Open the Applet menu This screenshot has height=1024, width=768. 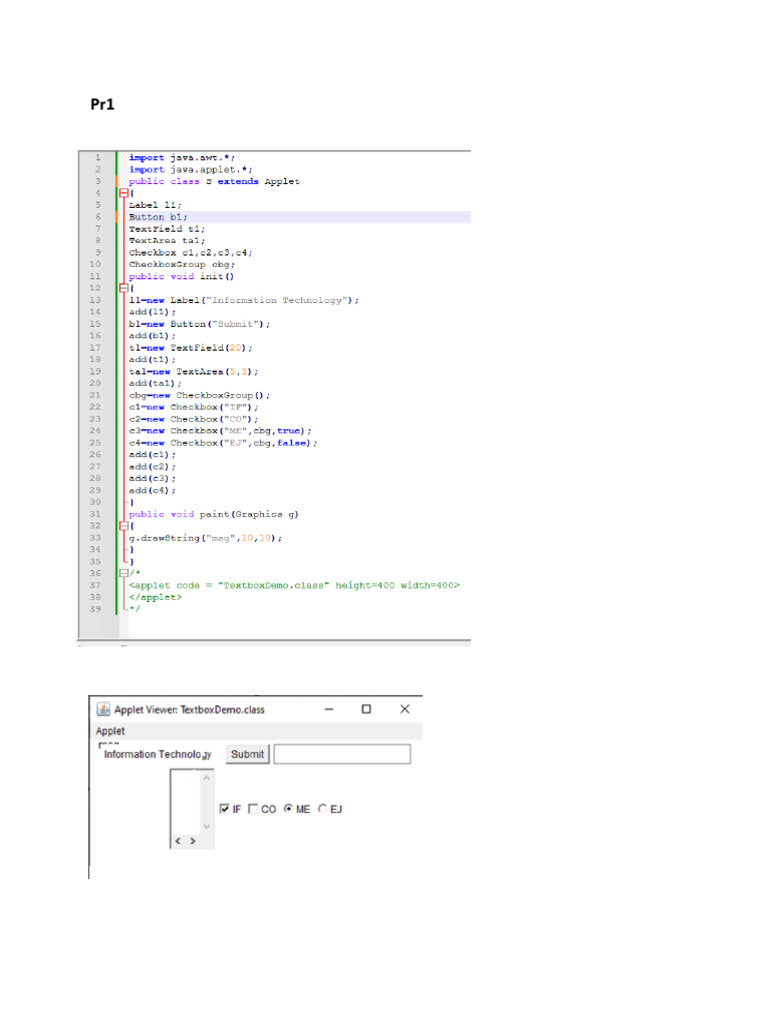pyautogui.click(x=110, y=731)
